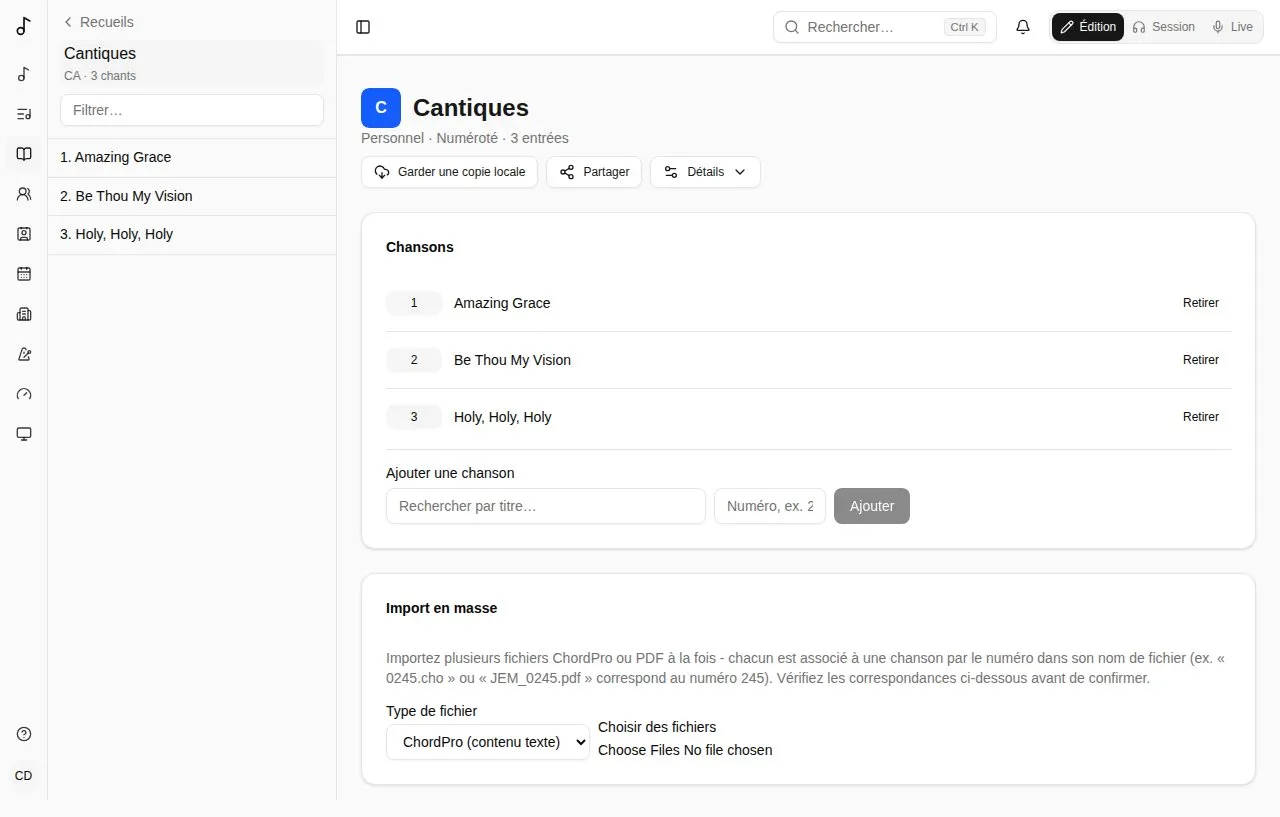The image size is (1280, 817).
Task: Focus the Rechercher par titre field
Action: coord(546,506)
